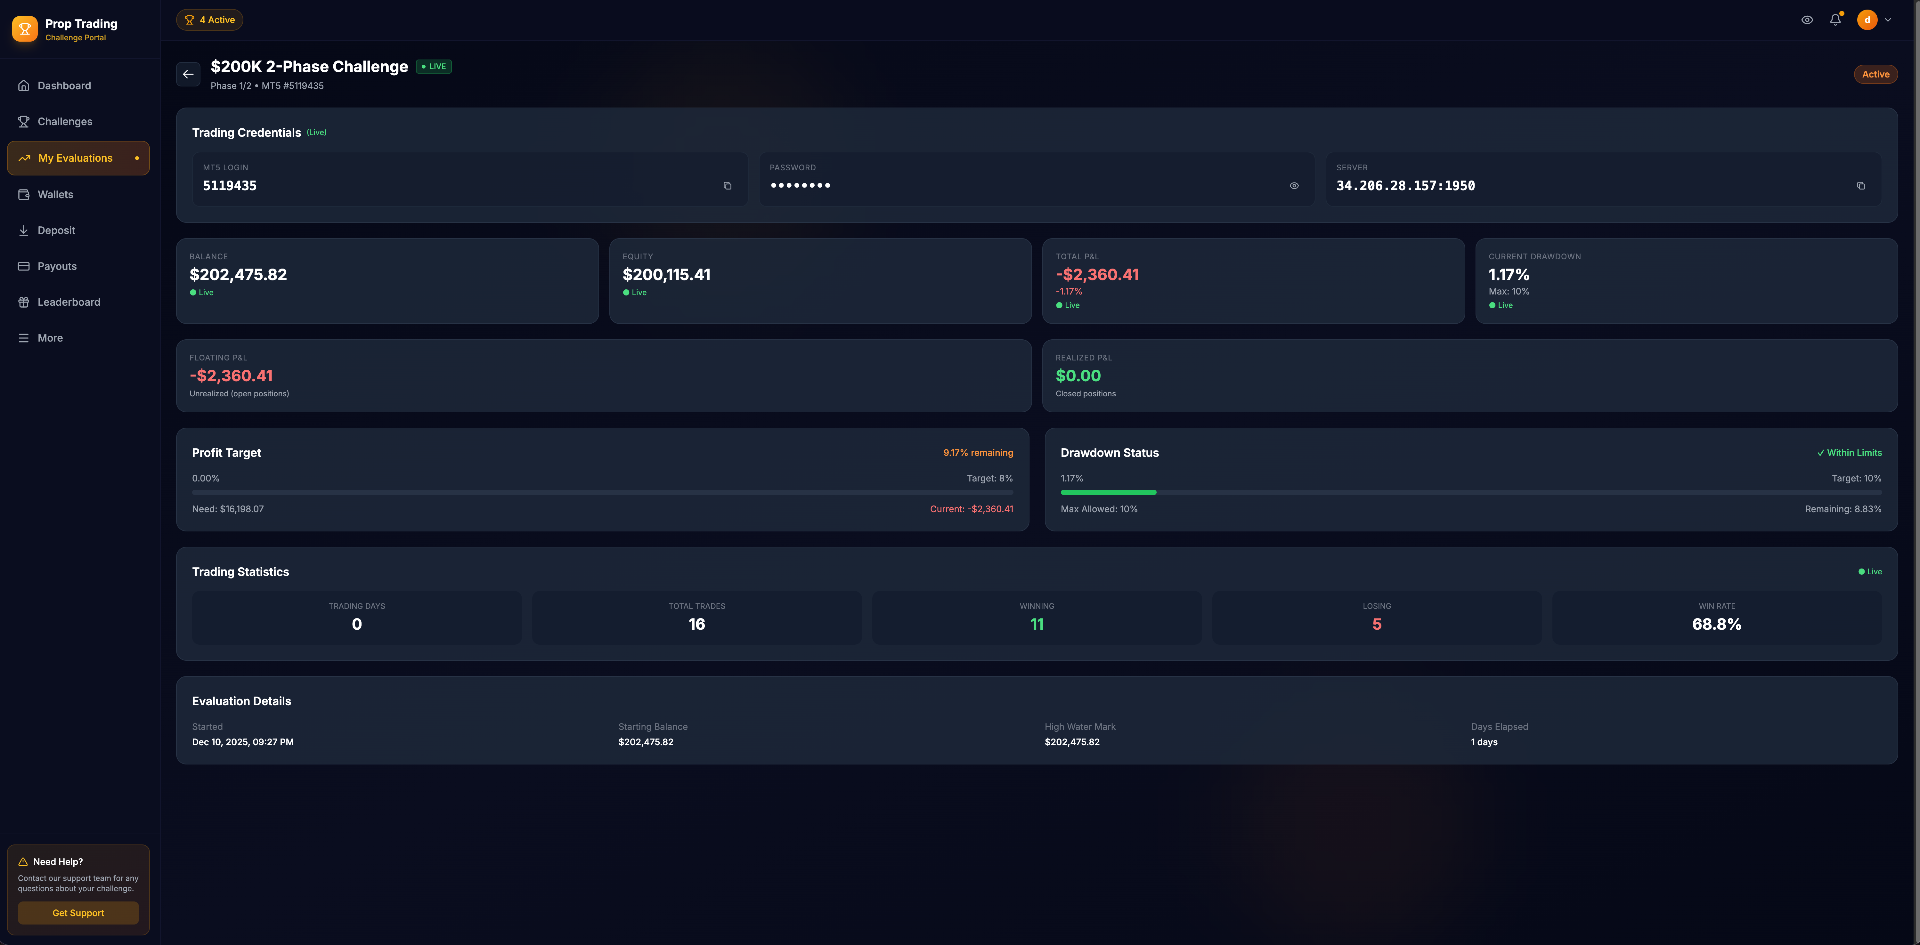Viewport: 1920px width, 945px height.
Task: Navigate to Dashboard in sidebar
Action: point(64,86)
